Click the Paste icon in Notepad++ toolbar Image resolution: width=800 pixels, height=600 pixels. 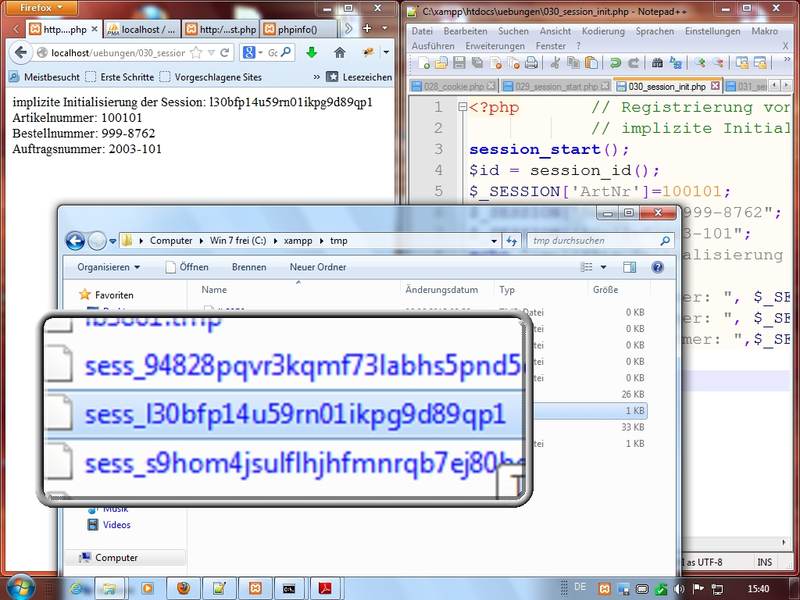(x=591, y=63)
